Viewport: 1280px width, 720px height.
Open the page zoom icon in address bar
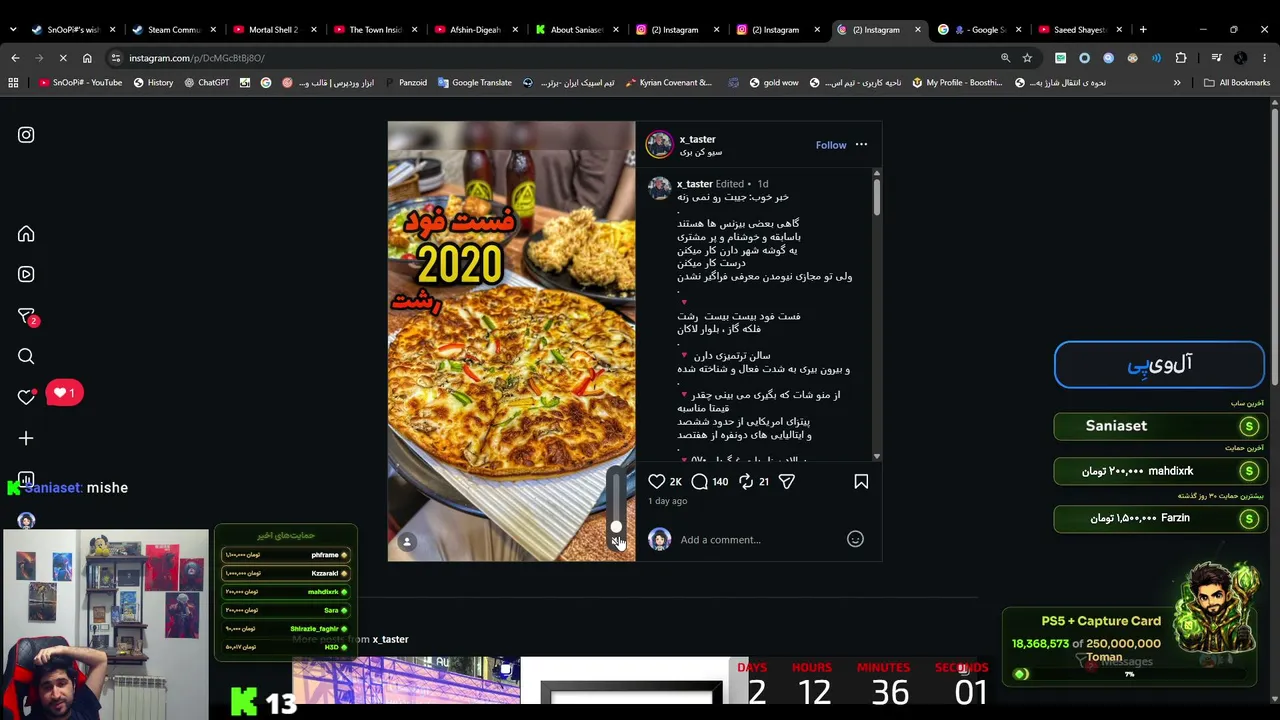[1005, 58]
